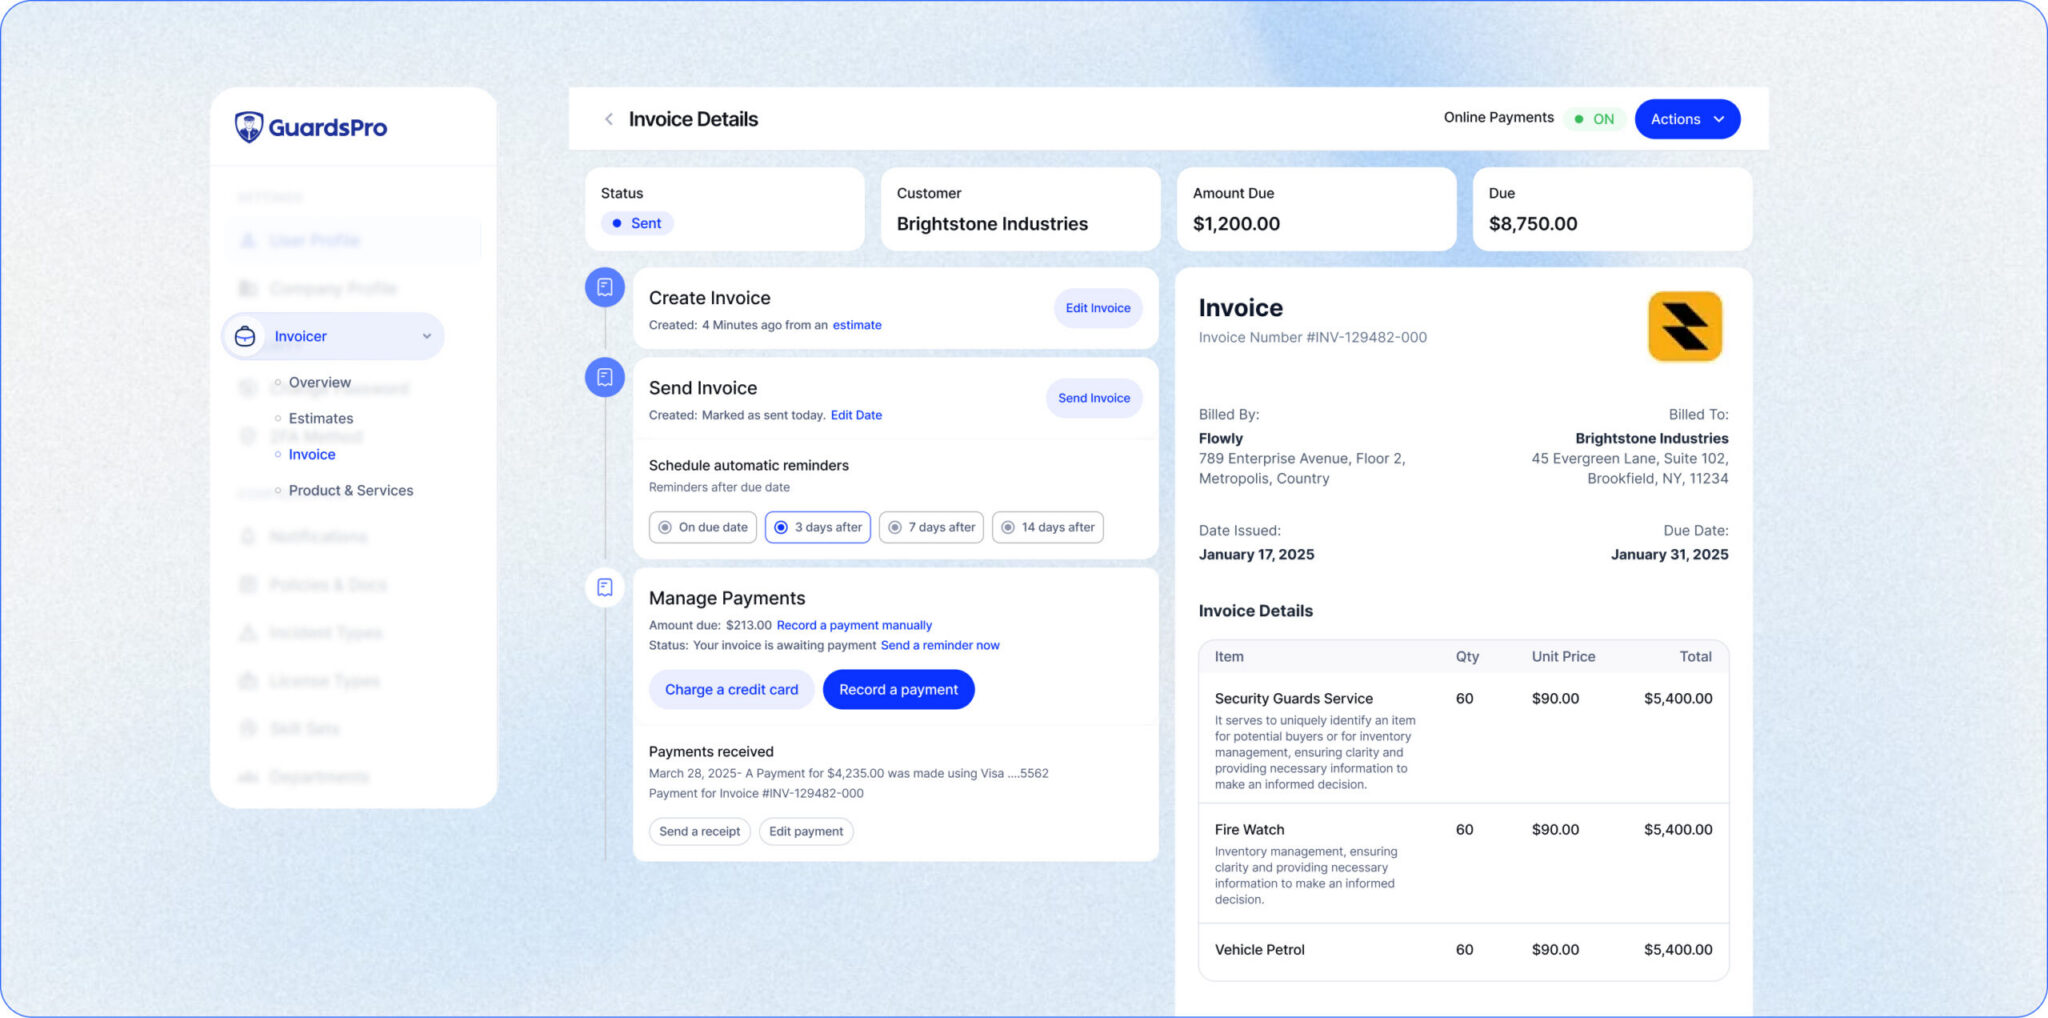Open the Actions dropdown menu
This screenshot has width=2048, height=1018.
tap(1686, 119)
